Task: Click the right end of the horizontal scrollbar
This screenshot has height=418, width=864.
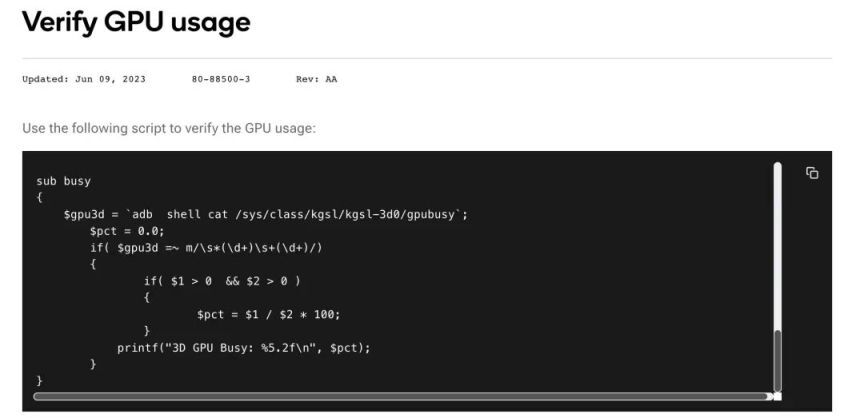Action: coord(777,396)
